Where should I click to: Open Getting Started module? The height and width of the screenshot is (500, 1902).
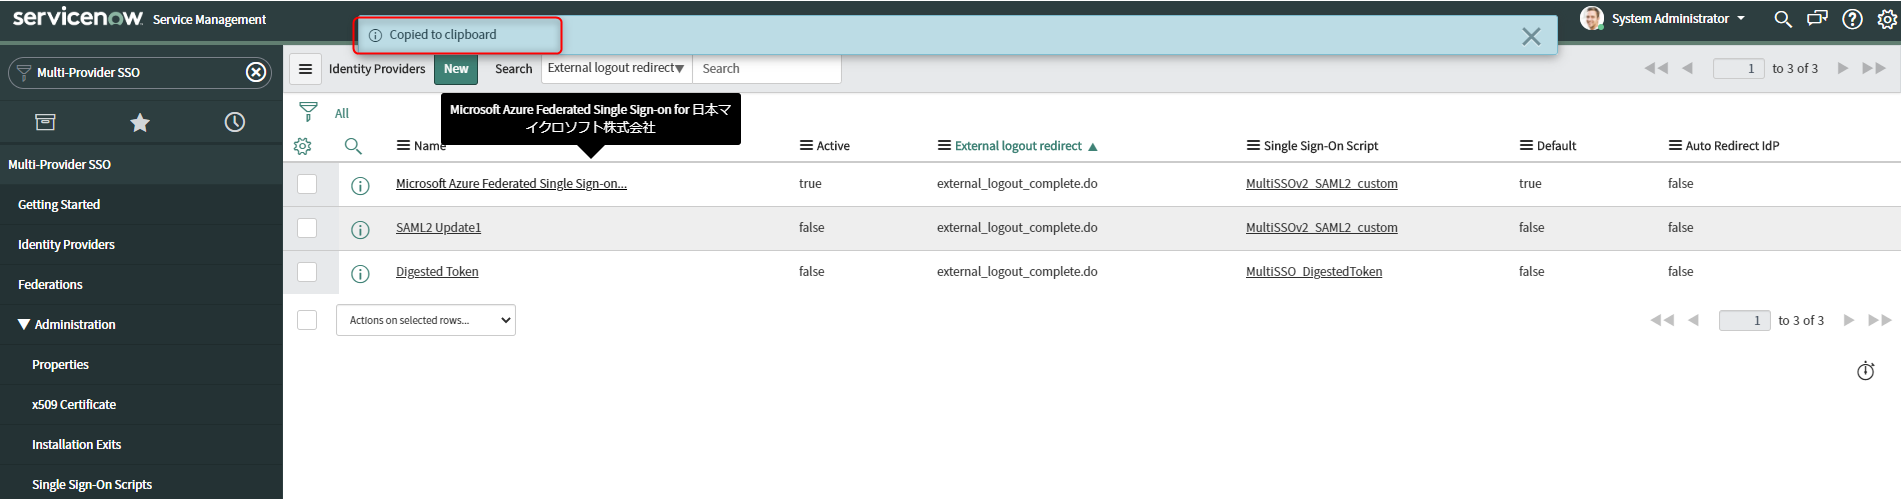coord(59,205)
